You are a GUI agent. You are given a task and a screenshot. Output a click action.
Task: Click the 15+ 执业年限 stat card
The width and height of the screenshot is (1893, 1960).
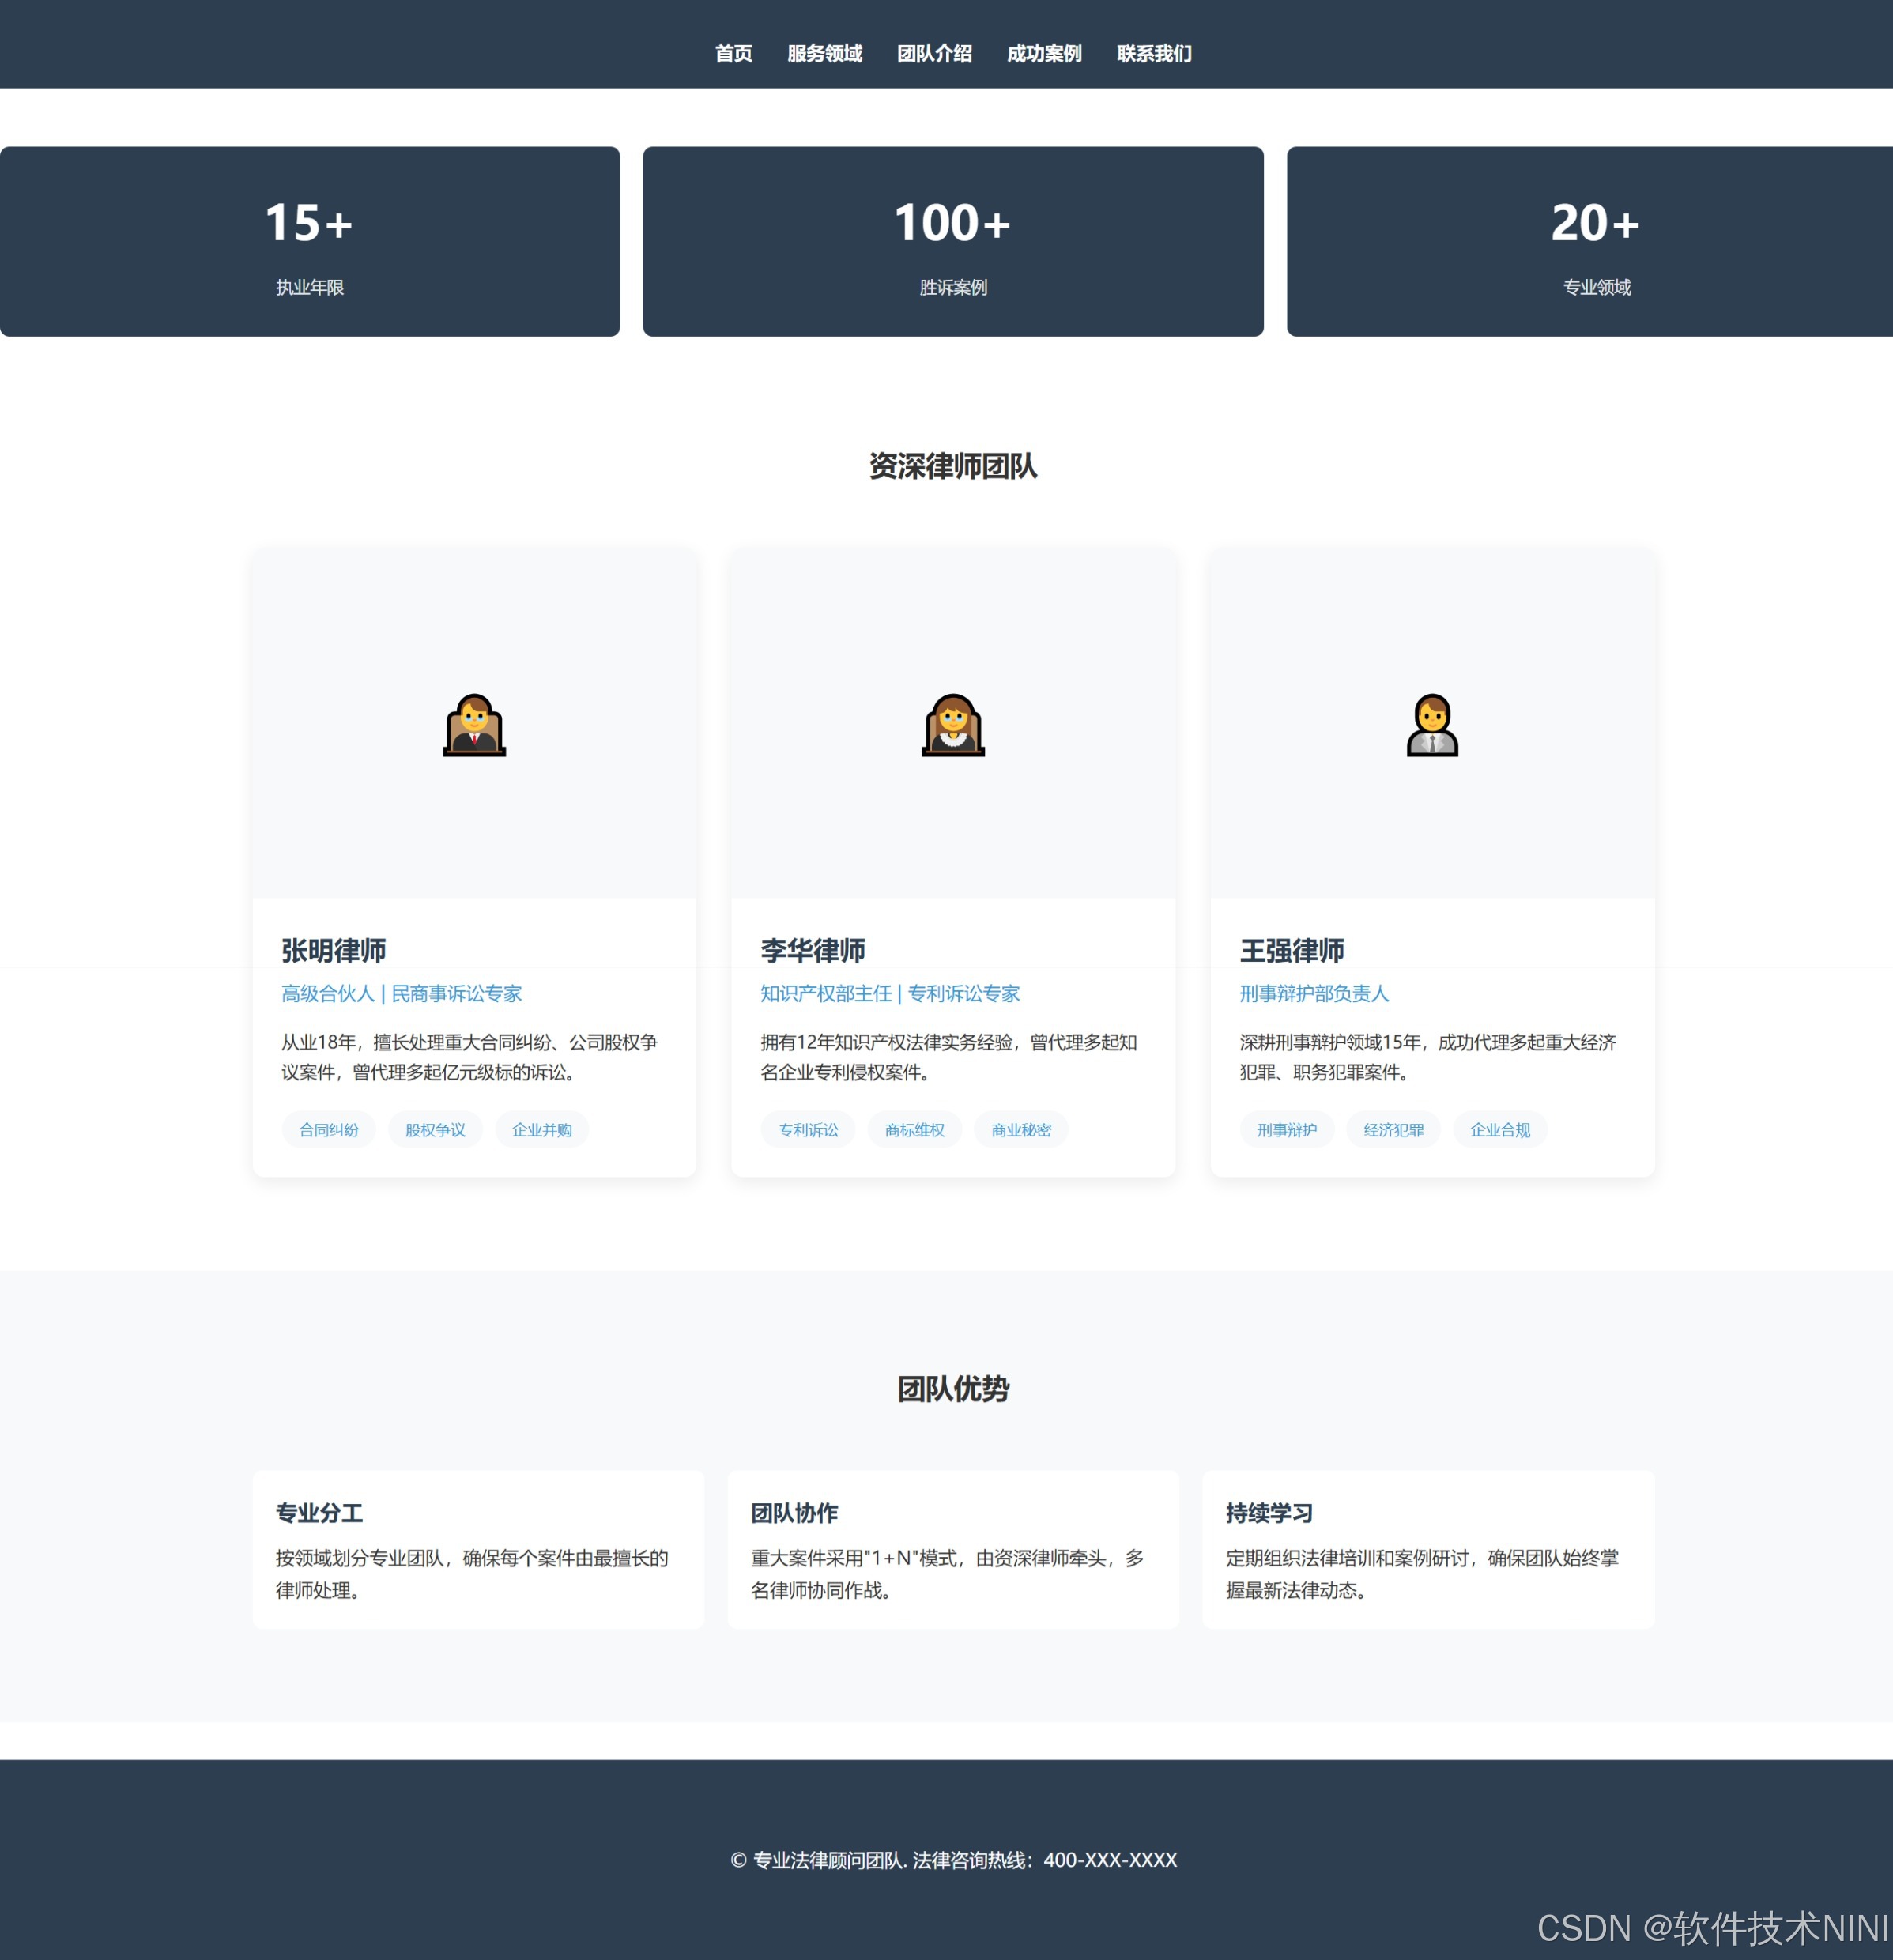pyautogui.click(x=309, y=242)
